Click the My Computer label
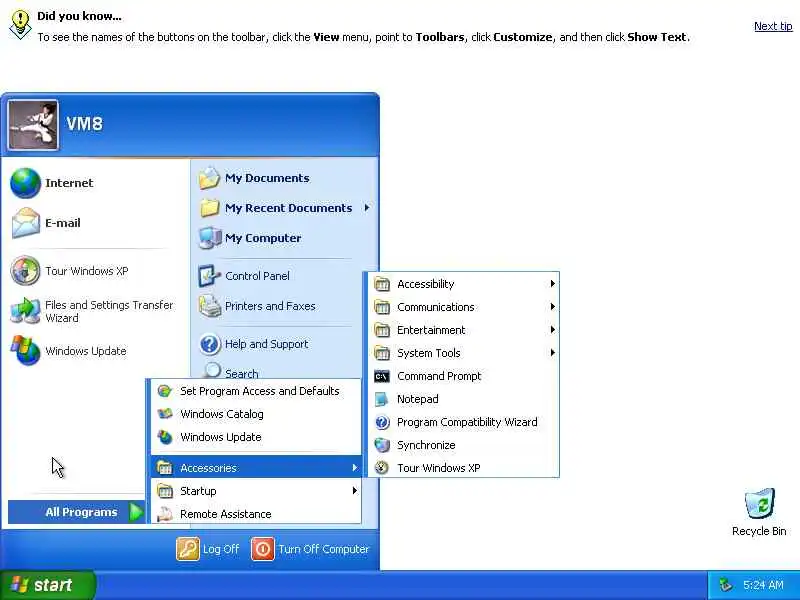 [263, 238]
